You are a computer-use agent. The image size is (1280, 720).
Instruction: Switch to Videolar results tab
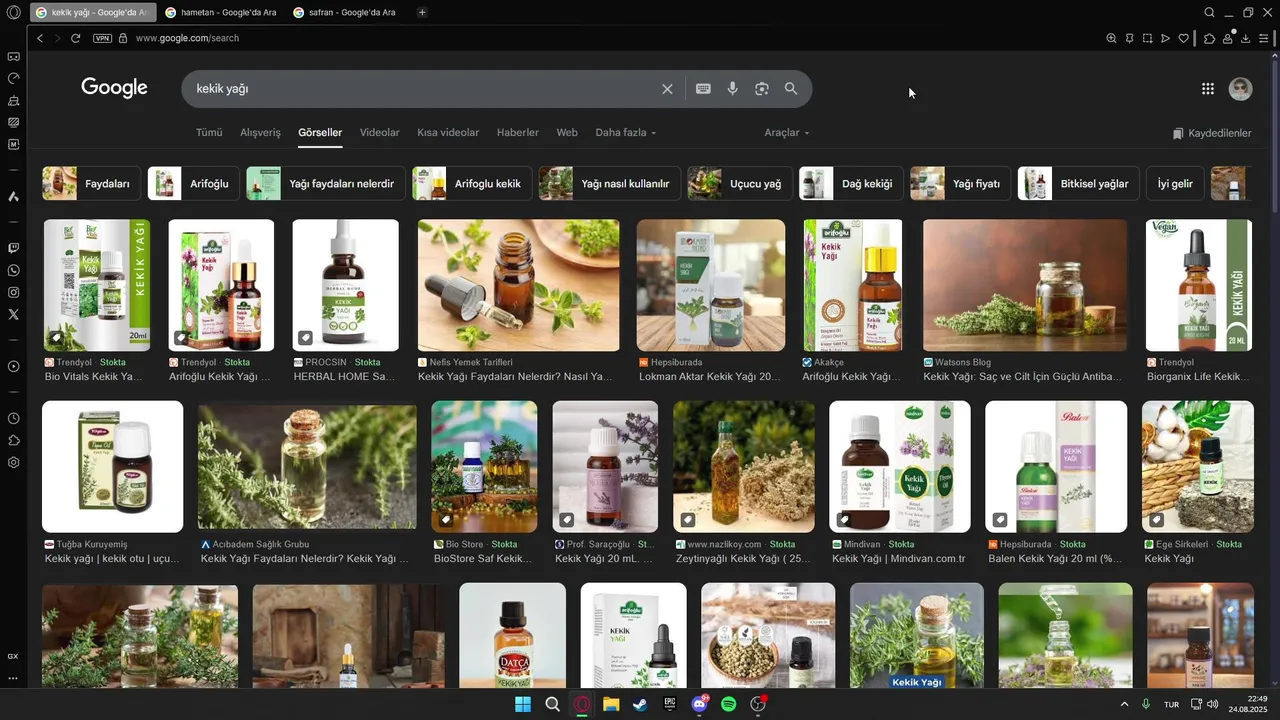coord(379,132)
